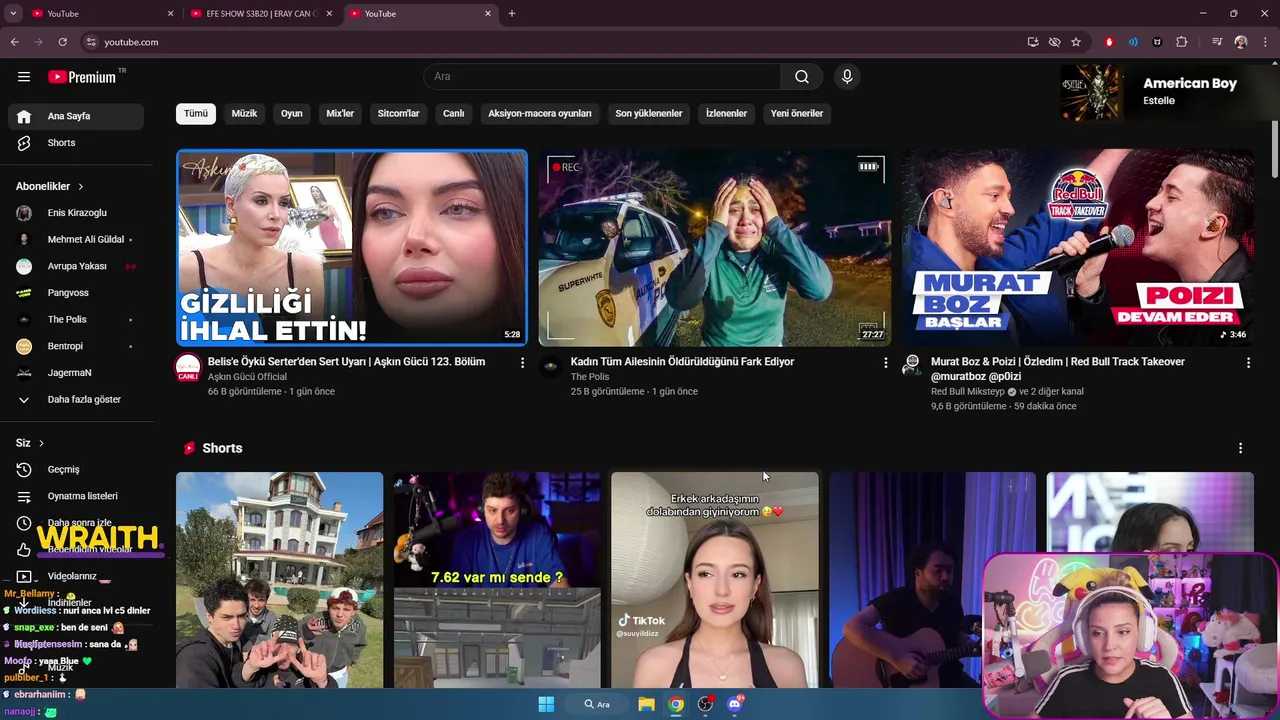This screenshot has width=1280, height=720.
Task: Select Aksiyon-macera oyunları chip
Action: 540,114
